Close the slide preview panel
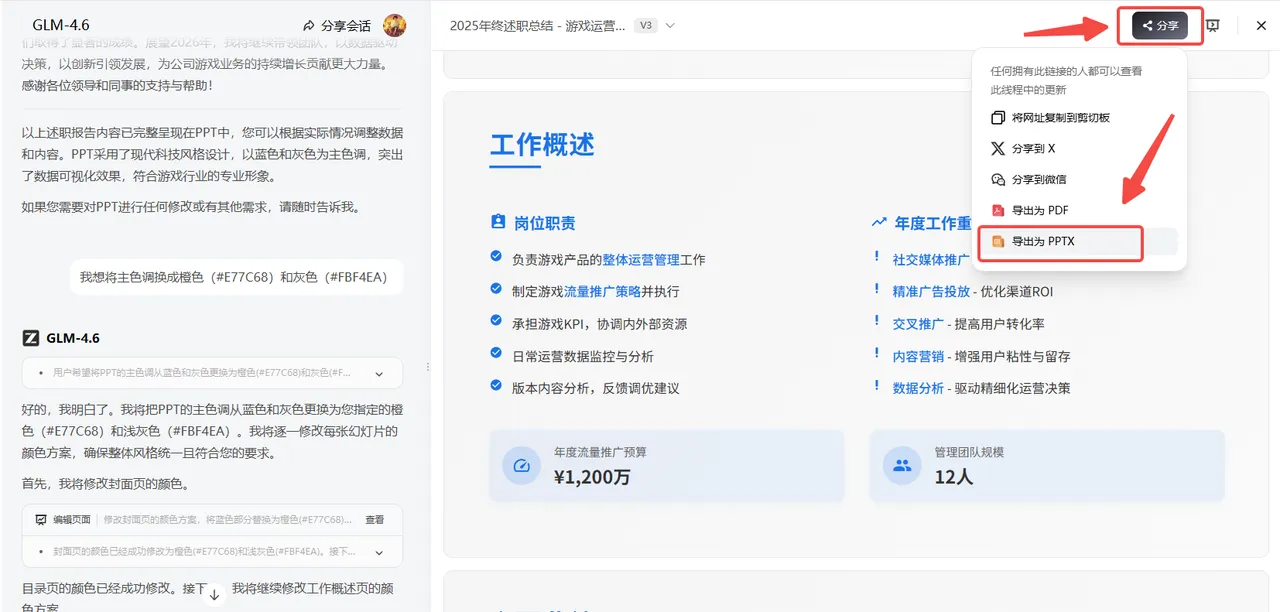 point(1261,26)
